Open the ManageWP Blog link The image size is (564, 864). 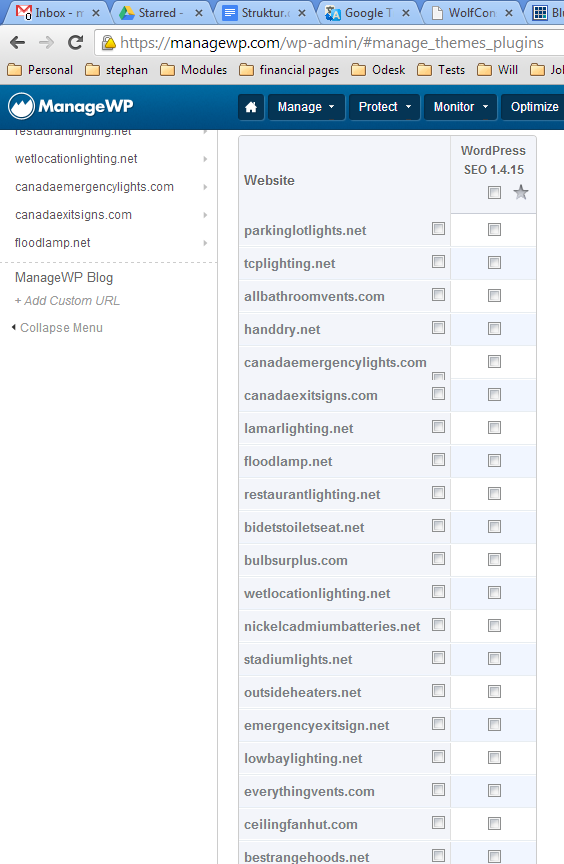coord(64,277)
